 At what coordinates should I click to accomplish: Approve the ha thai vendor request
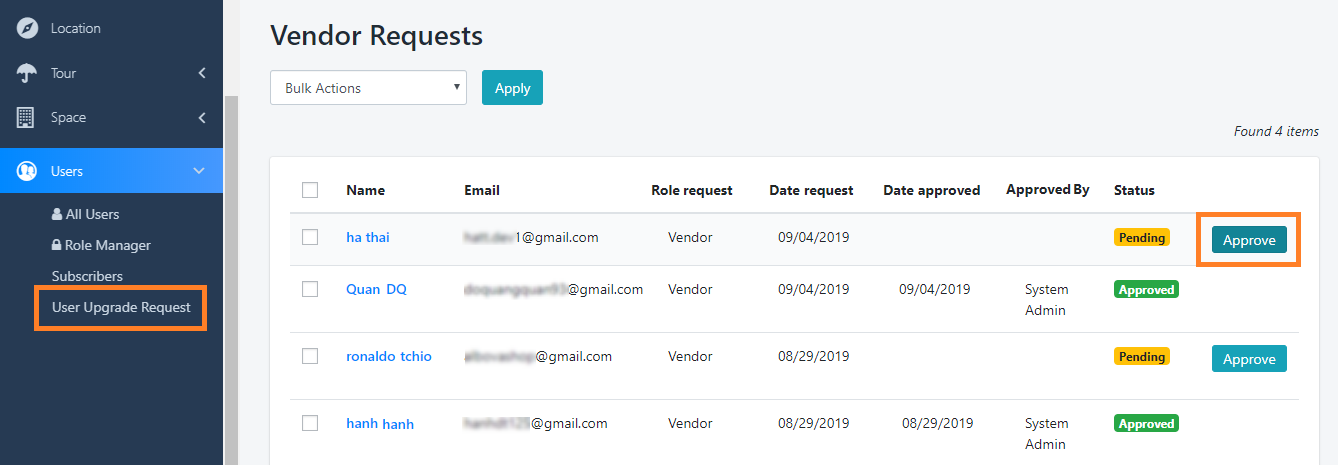1249,240
